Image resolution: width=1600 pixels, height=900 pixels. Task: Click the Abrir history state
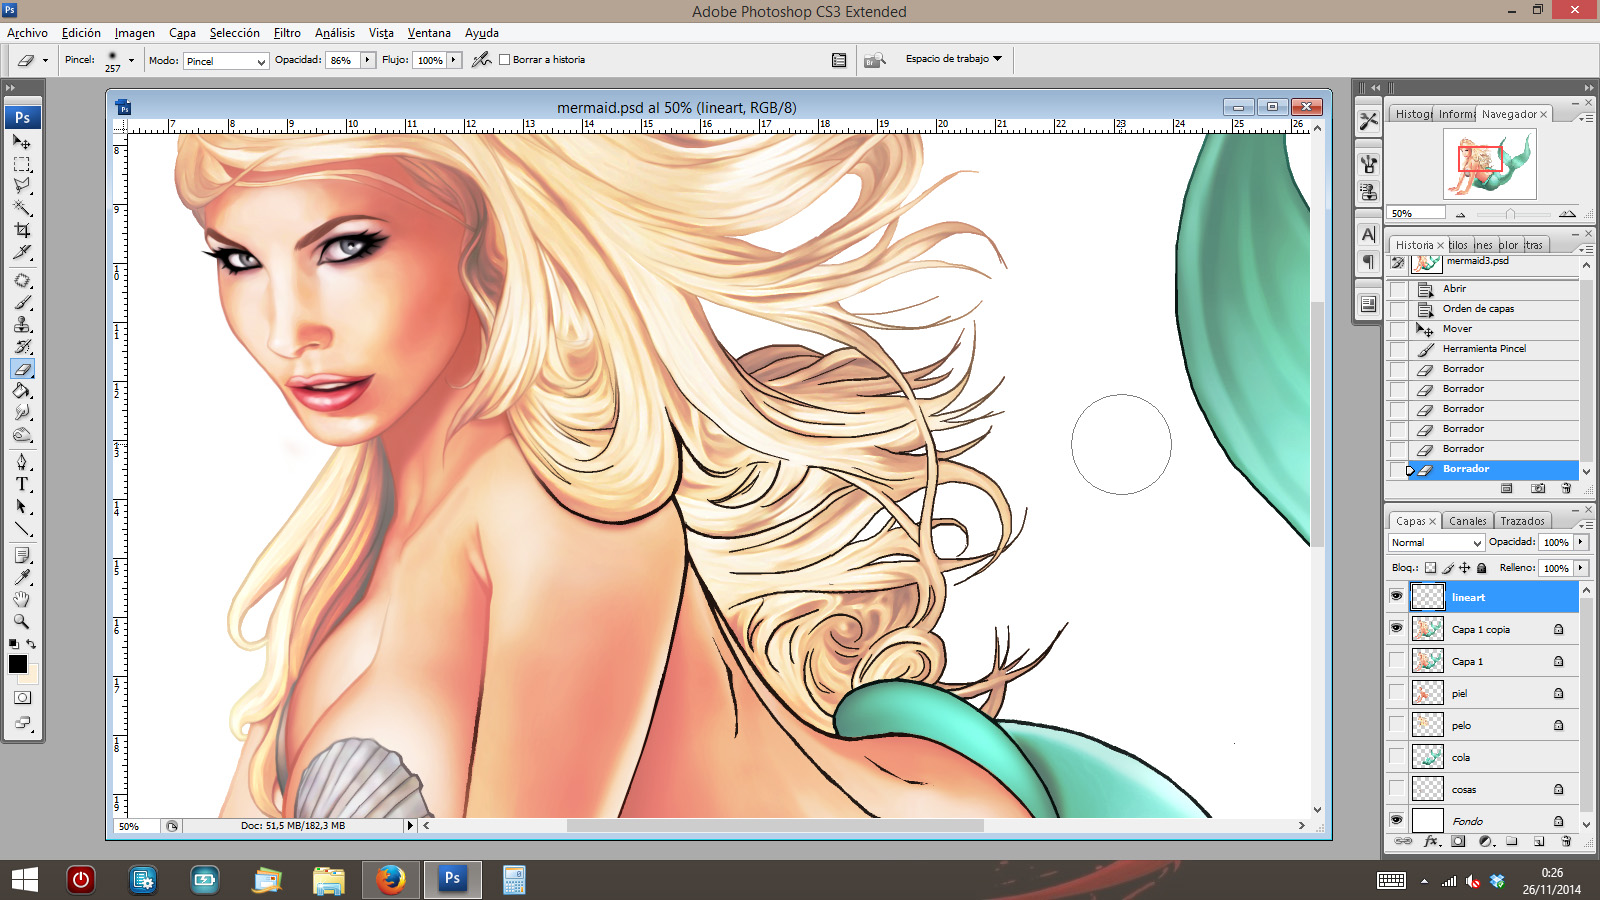pyautogui.click(x=1494, y=289)
